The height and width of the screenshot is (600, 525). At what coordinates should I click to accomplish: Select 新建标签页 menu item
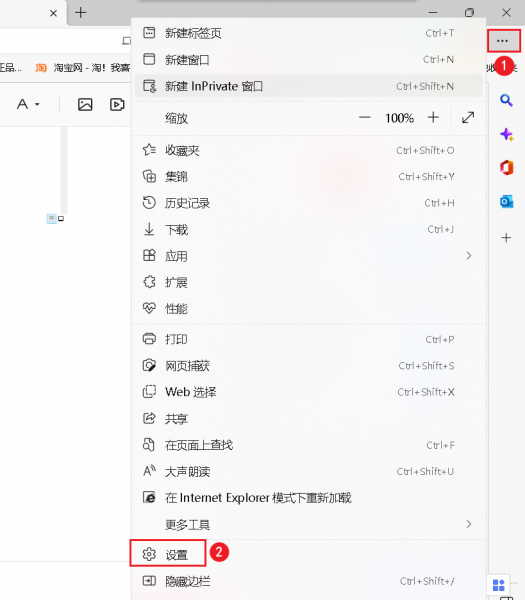tap(308, 33)
